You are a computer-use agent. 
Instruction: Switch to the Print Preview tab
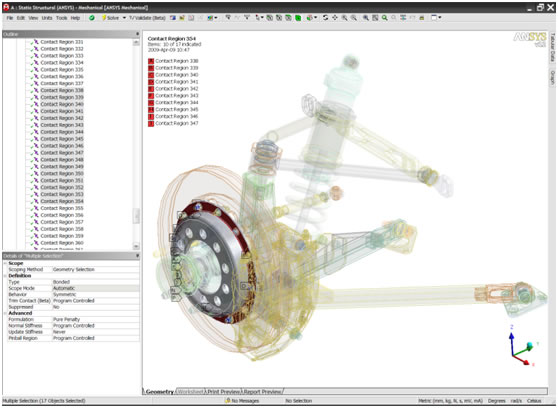tap(223, 392)
